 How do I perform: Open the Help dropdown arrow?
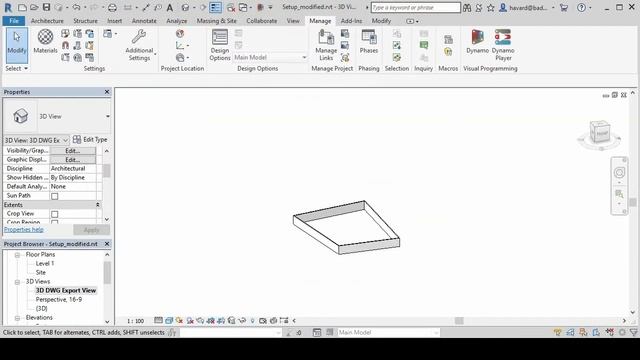(x=591, y=7)
